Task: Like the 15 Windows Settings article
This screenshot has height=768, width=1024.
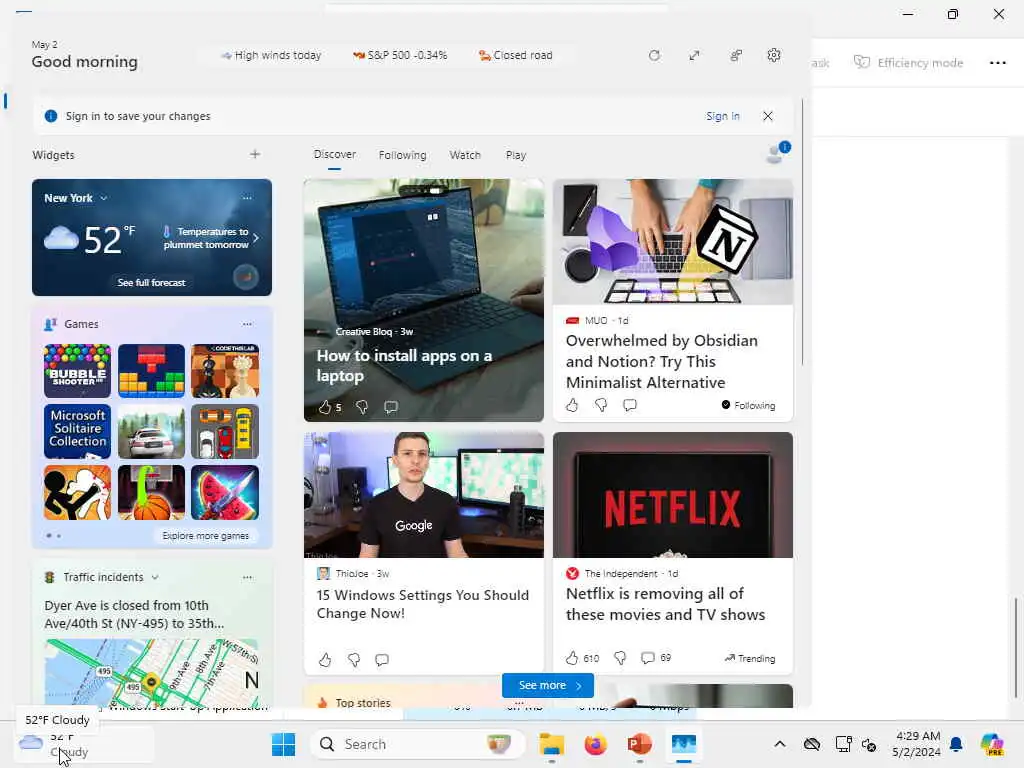Action: coord(325,660)
